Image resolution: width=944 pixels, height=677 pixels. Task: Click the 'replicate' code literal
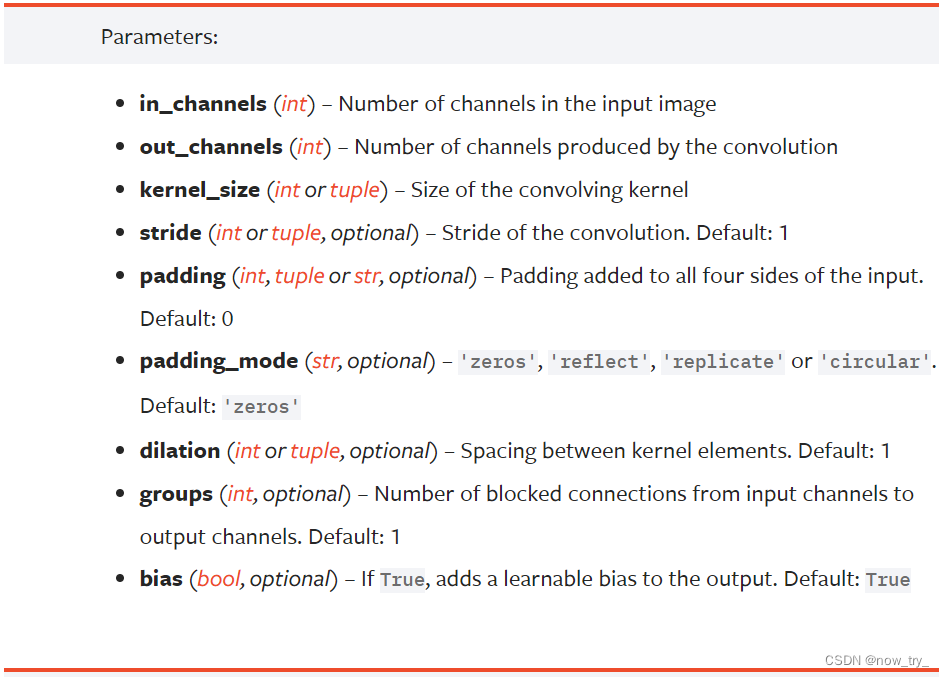click(x=722, y=362)
